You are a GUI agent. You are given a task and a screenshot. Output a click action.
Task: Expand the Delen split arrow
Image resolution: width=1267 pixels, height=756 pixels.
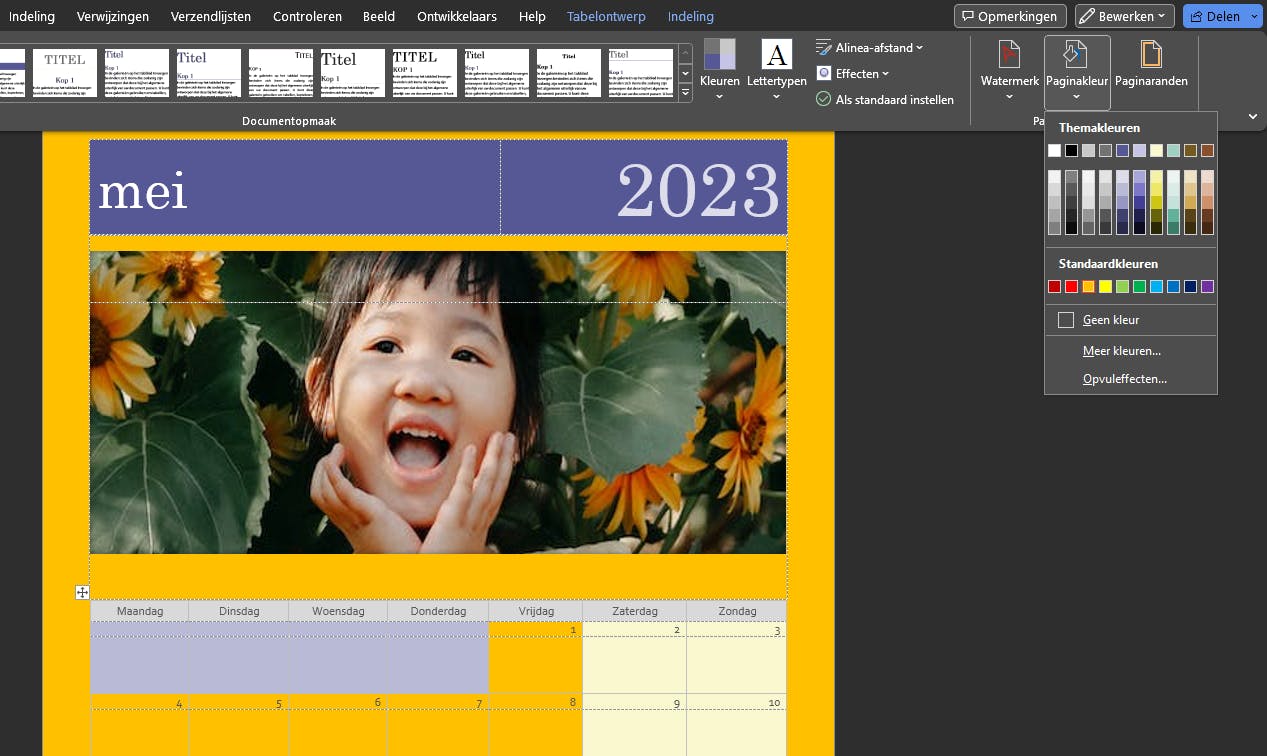[1255, 16]
